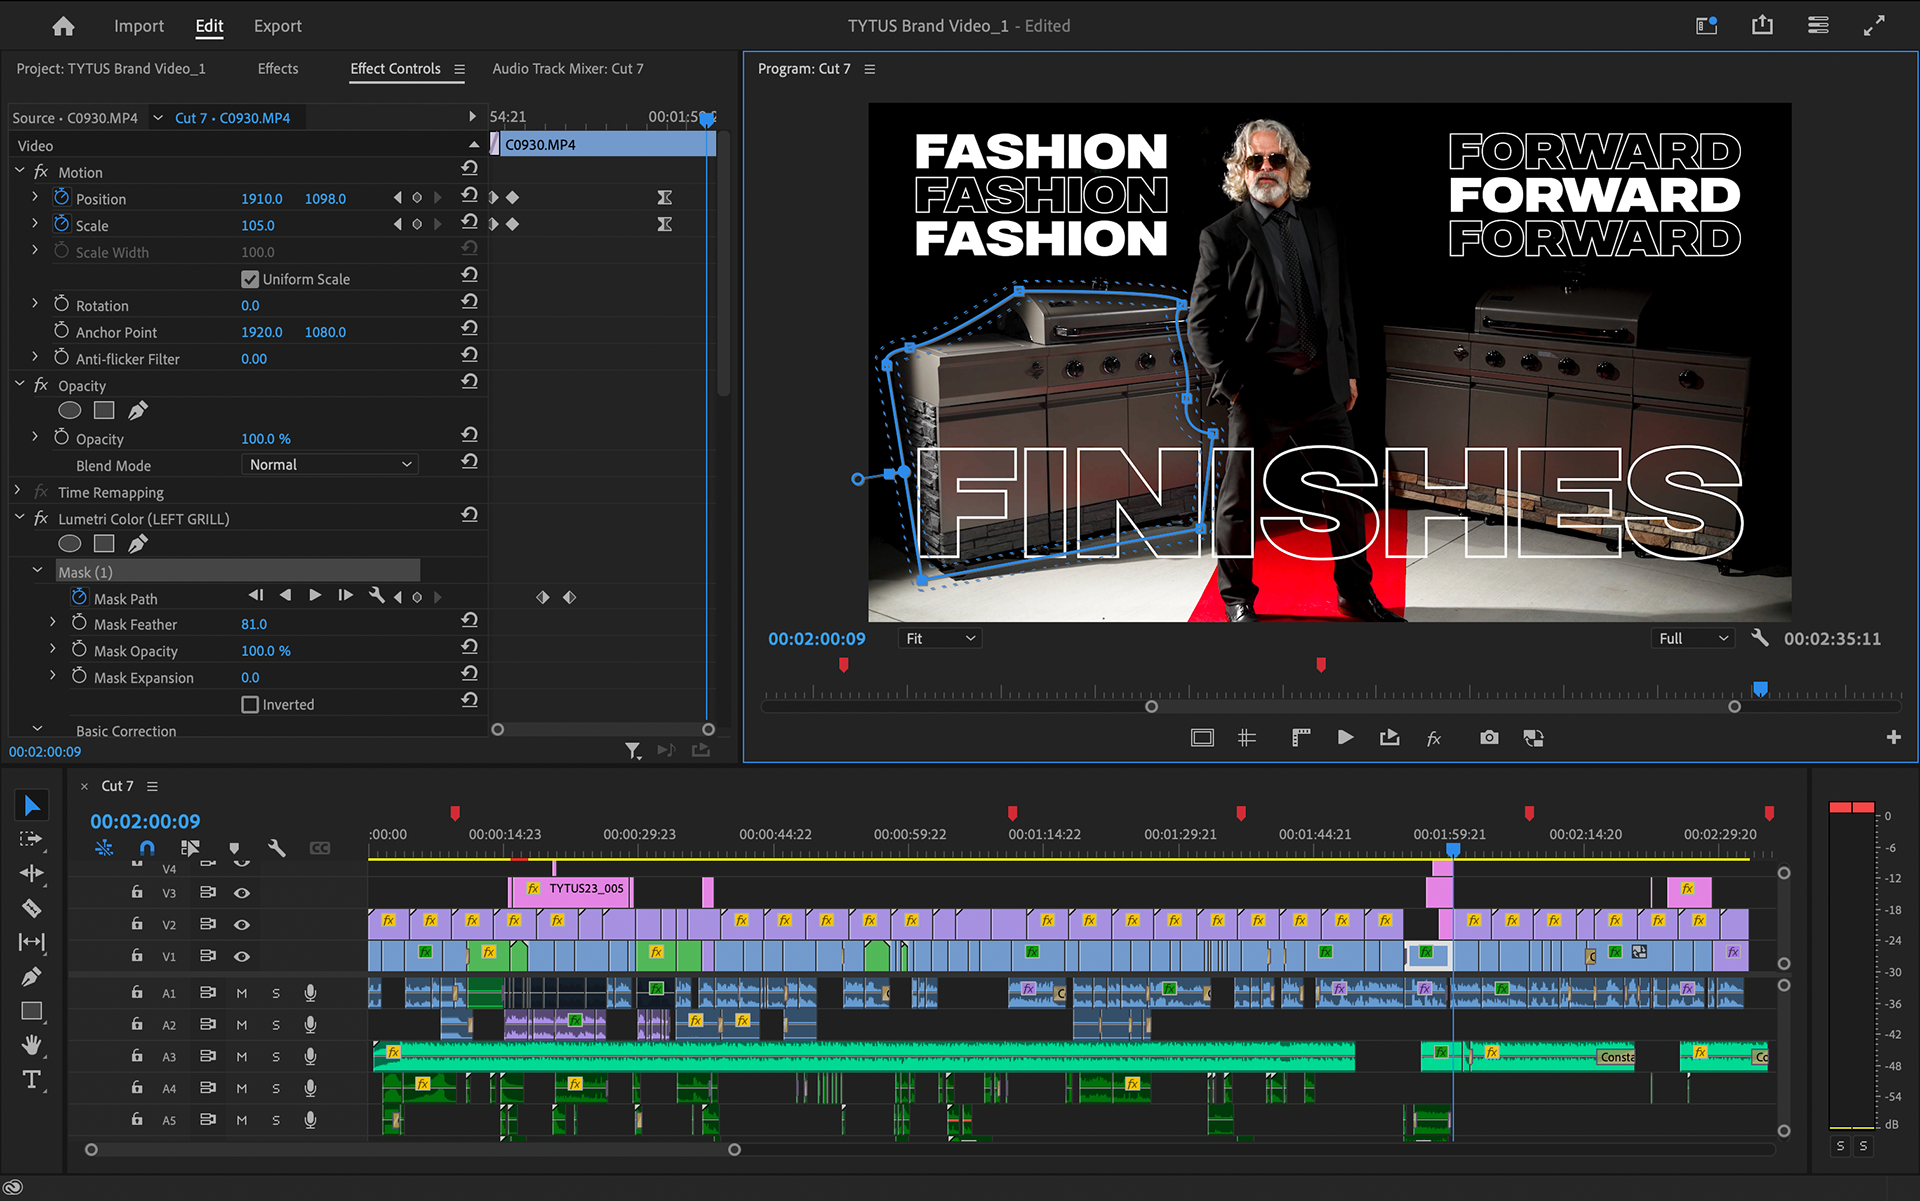Click the Export Frame camera icon
This screenshot has width=1920, height=1201.
coord(1489,738)
